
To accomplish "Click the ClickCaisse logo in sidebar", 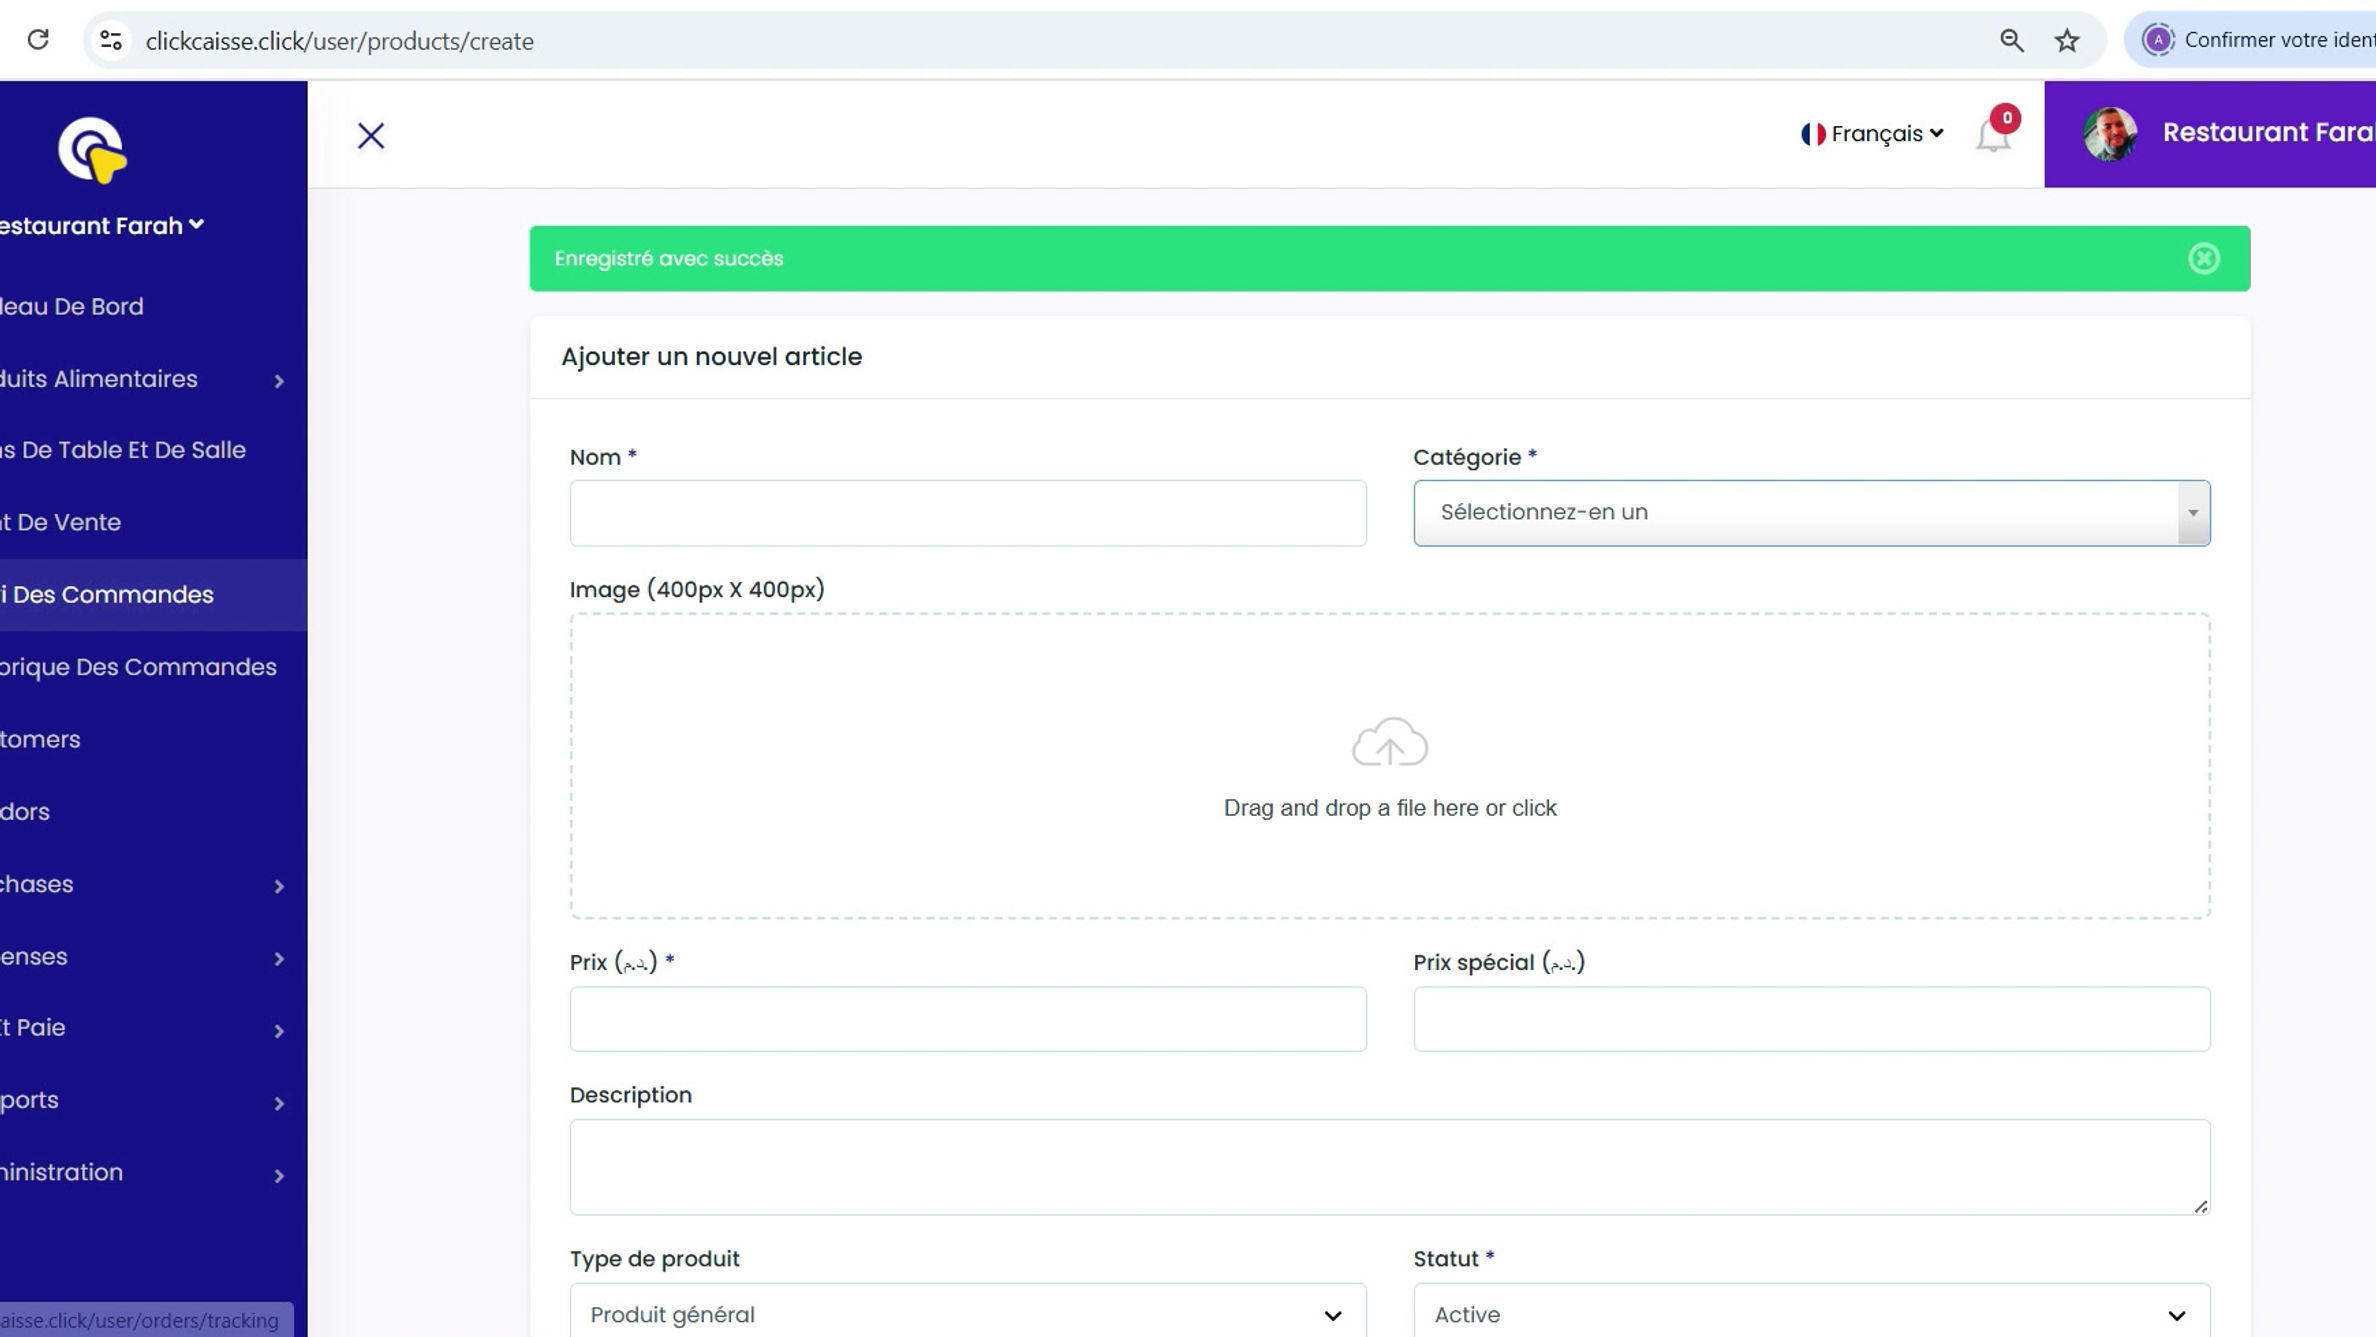I will tap(92, 151).
